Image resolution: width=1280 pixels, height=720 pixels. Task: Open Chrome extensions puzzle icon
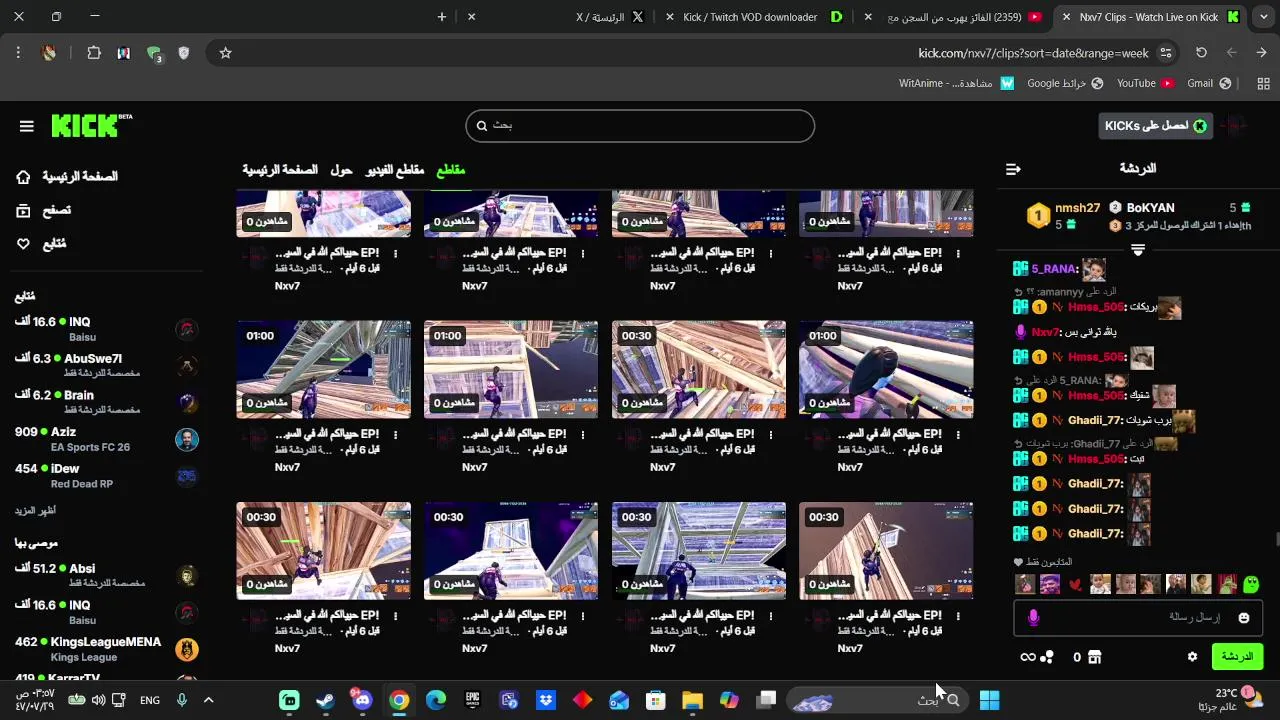tap(94, 53)
